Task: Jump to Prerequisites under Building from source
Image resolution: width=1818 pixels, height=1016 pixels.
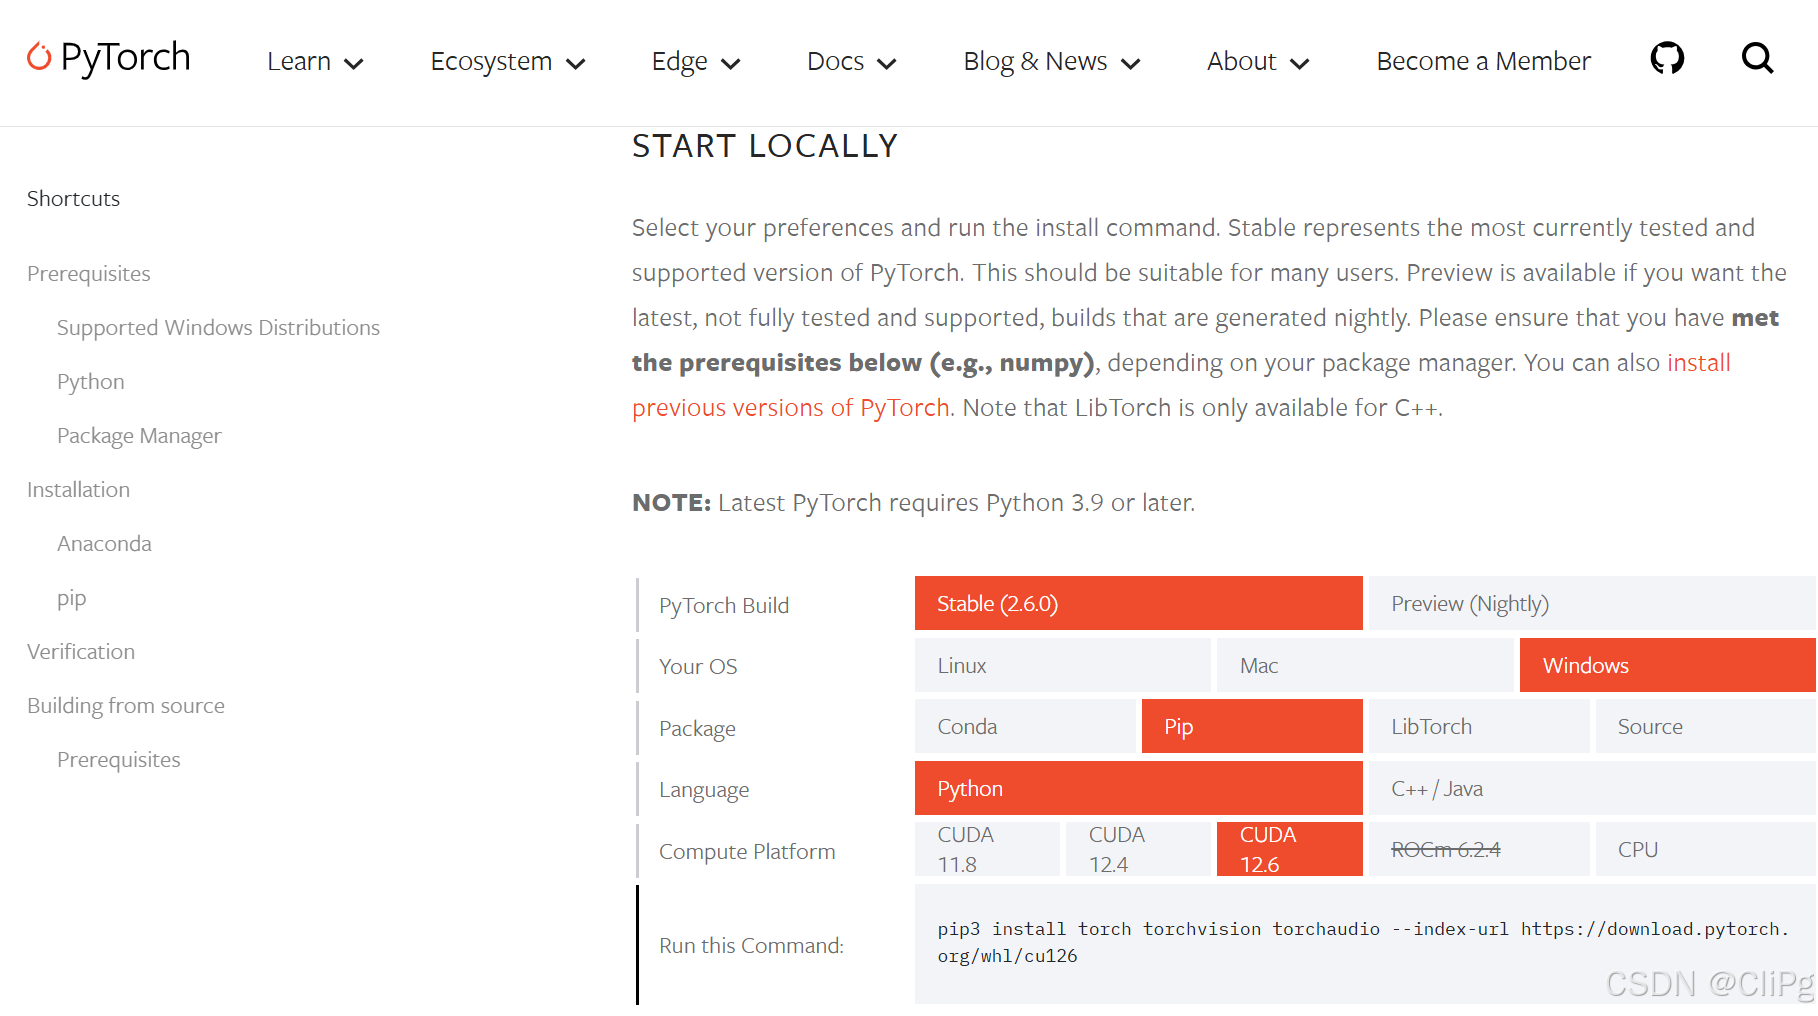Action: point(119,760)
